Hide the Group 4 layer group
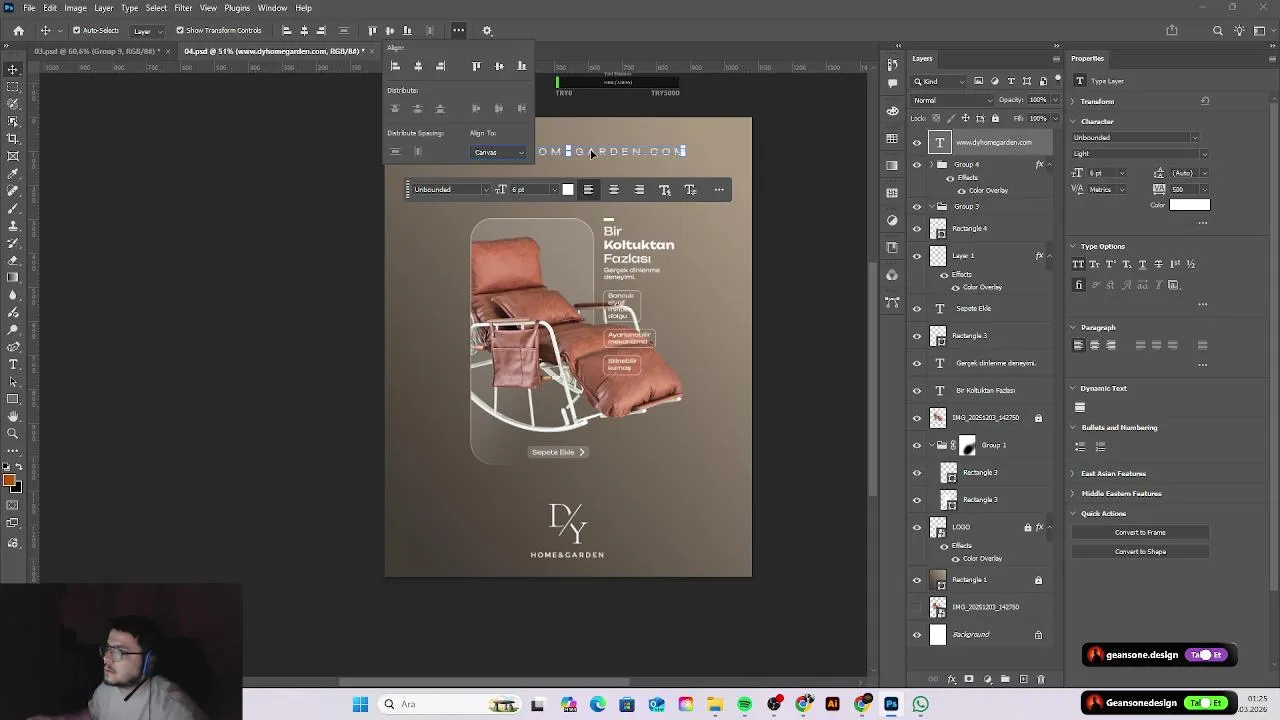Screen dimensions: 1280x720 click(917, 164)
